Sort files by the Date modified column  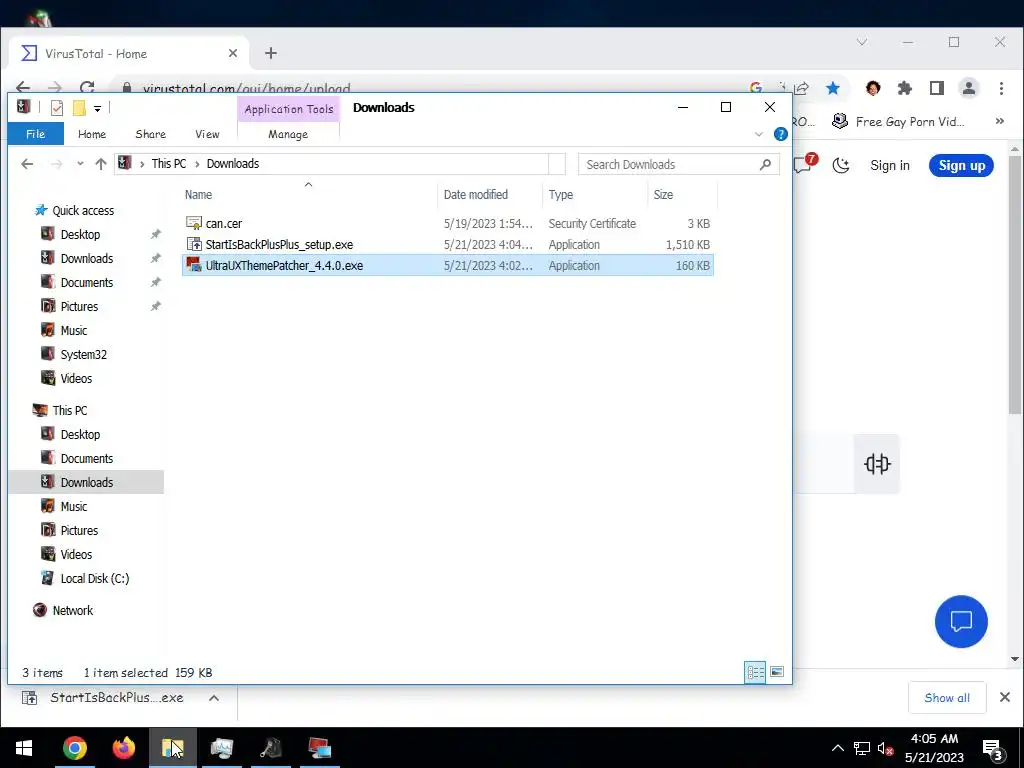[488, 195]
